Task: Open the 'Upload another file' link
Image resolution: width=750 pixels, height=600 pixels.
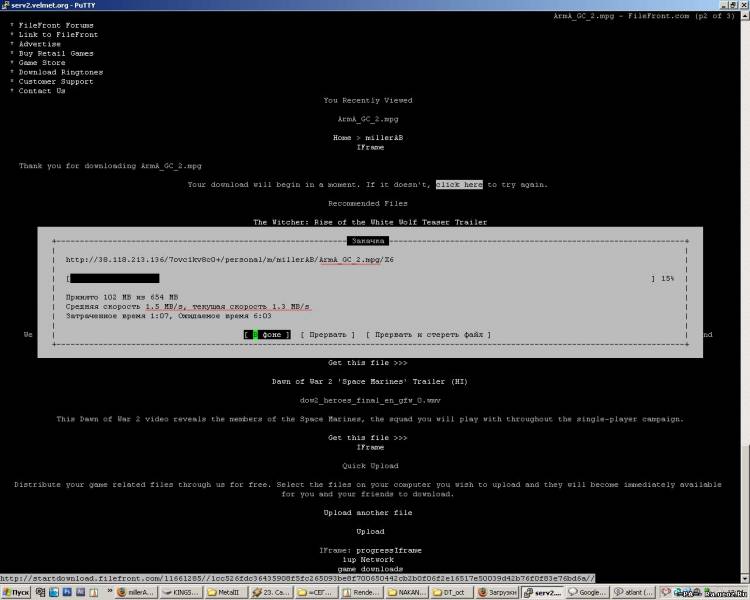Action: [368, 513]
